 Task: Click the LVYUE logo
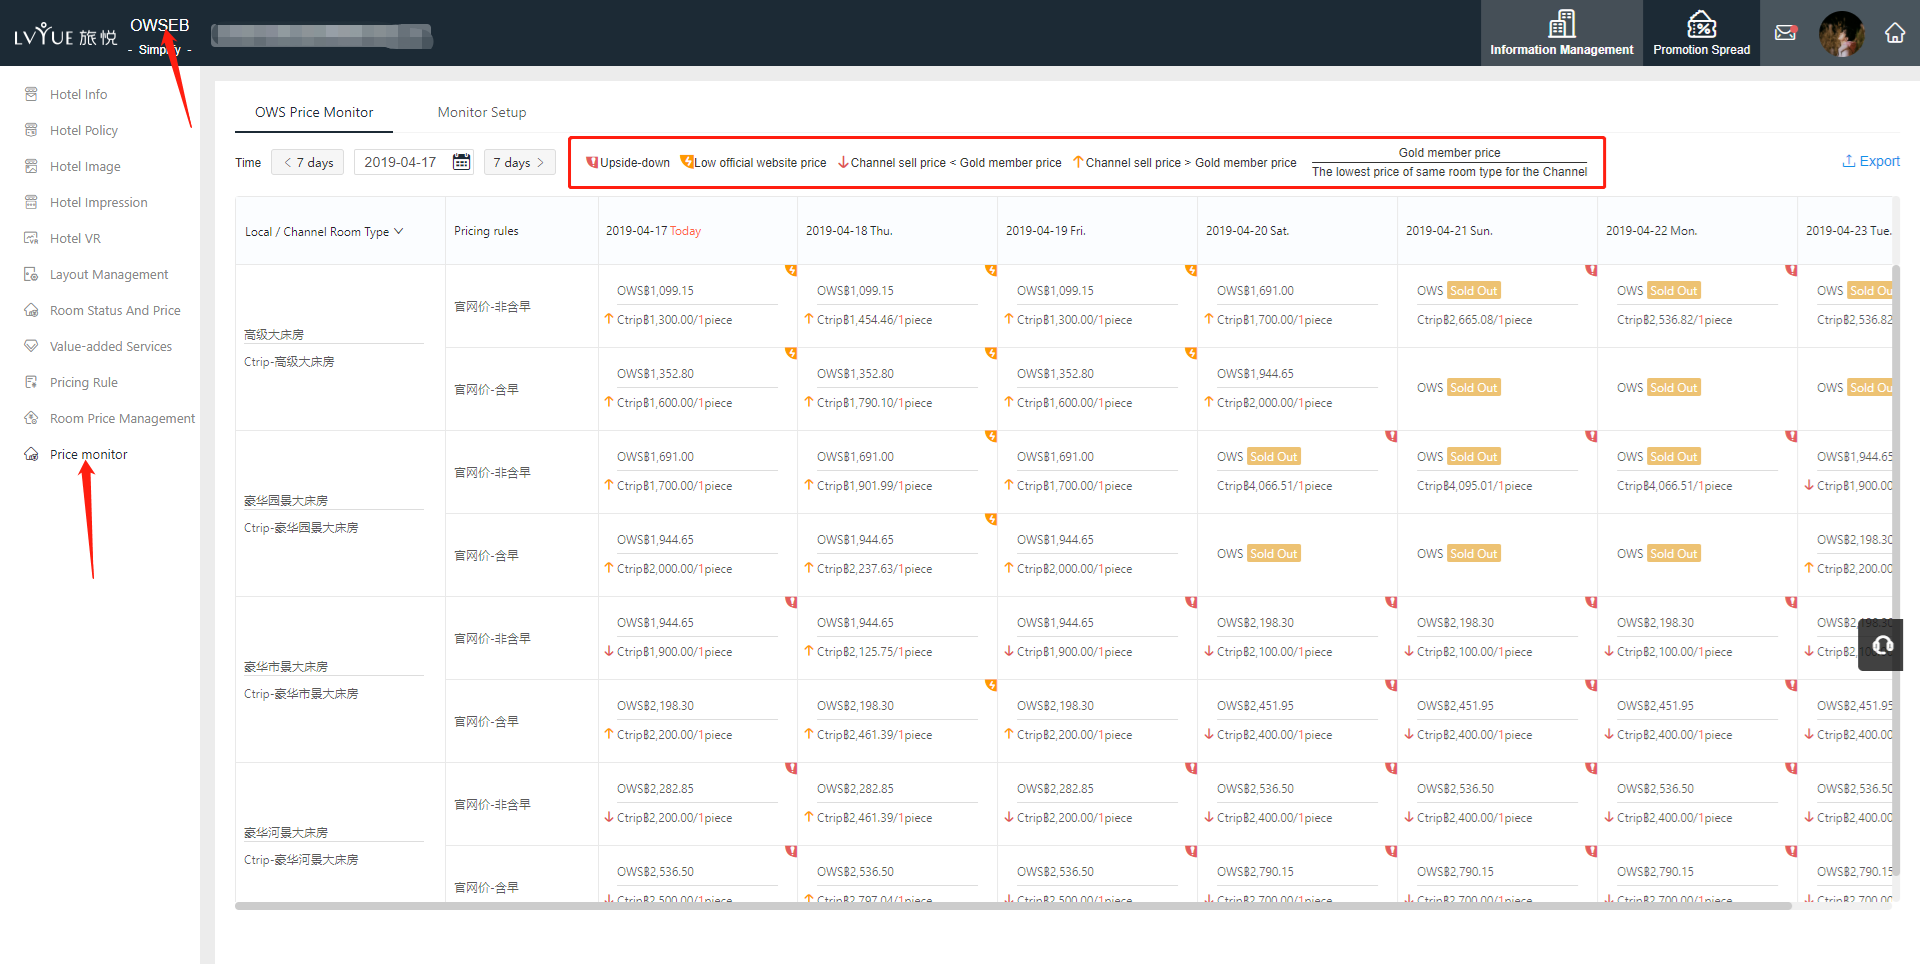point(66,35)
